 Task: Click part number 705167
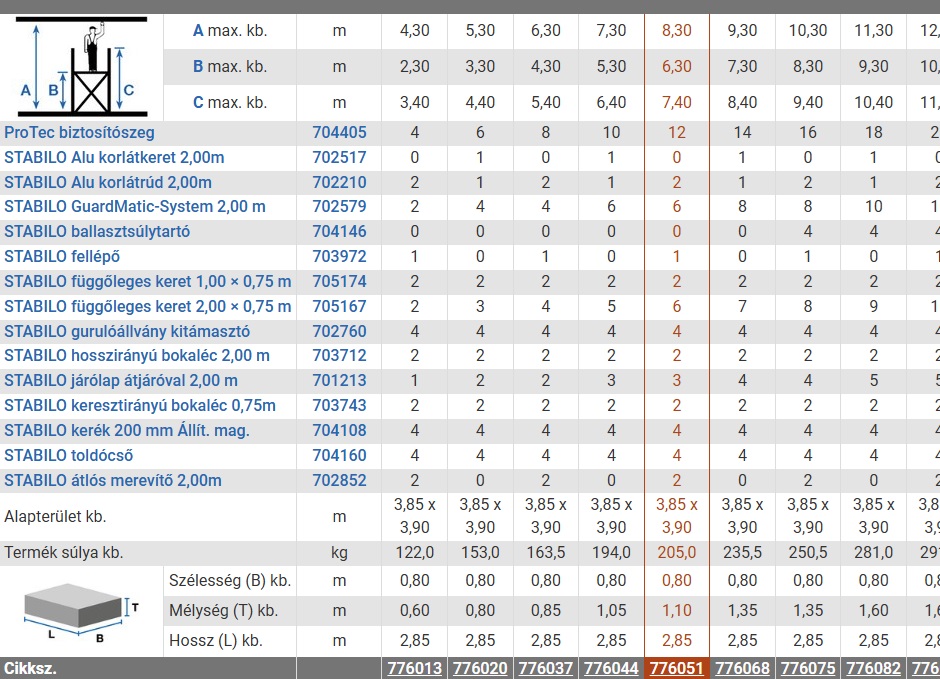point(339,306)
